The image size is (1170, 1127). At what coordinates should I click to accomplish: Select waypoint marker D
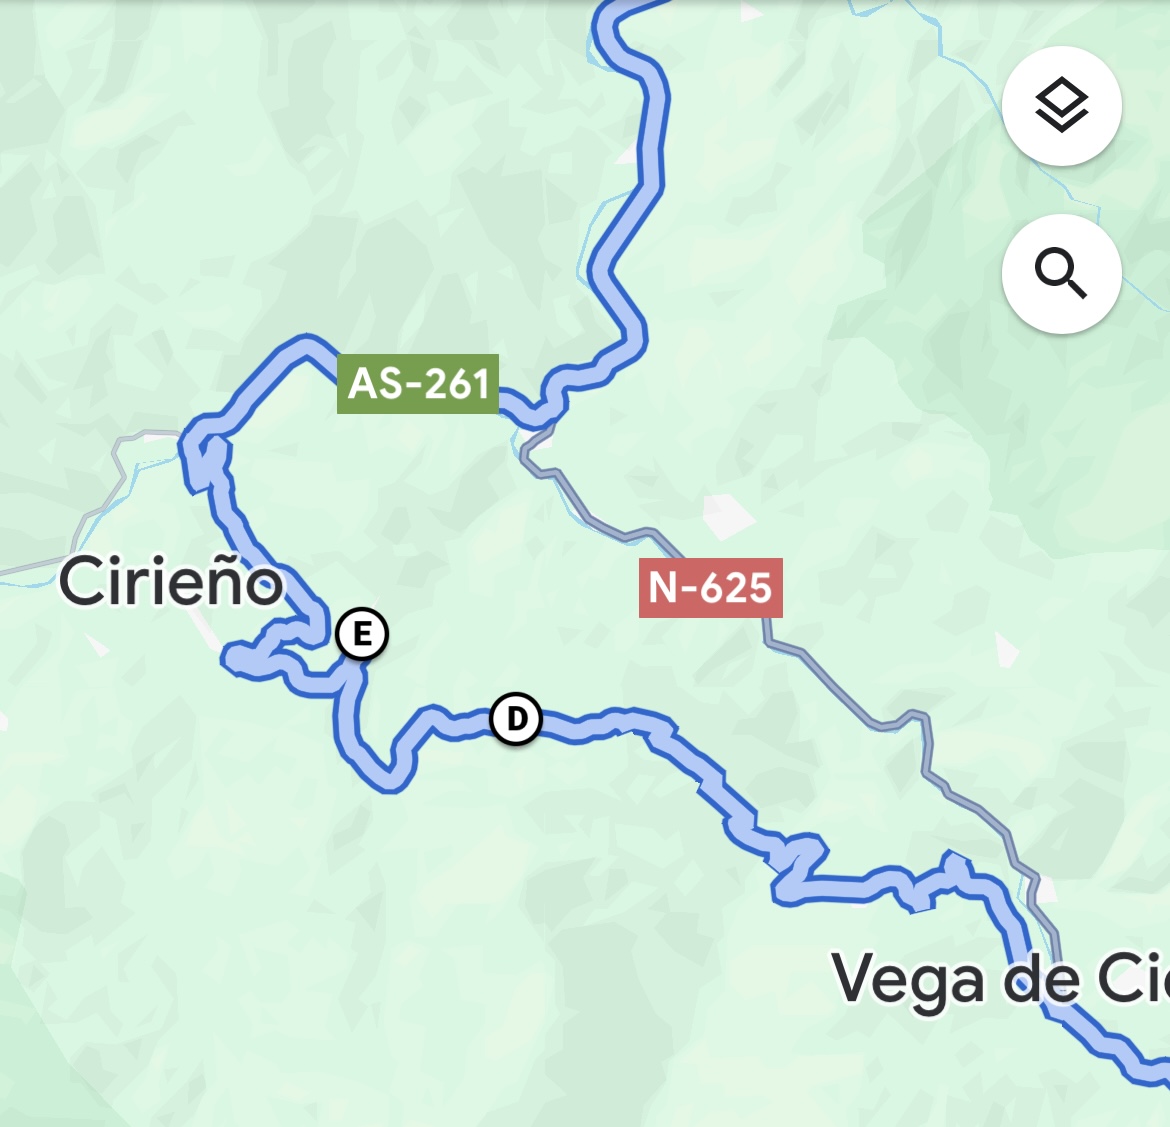[516, 719]
